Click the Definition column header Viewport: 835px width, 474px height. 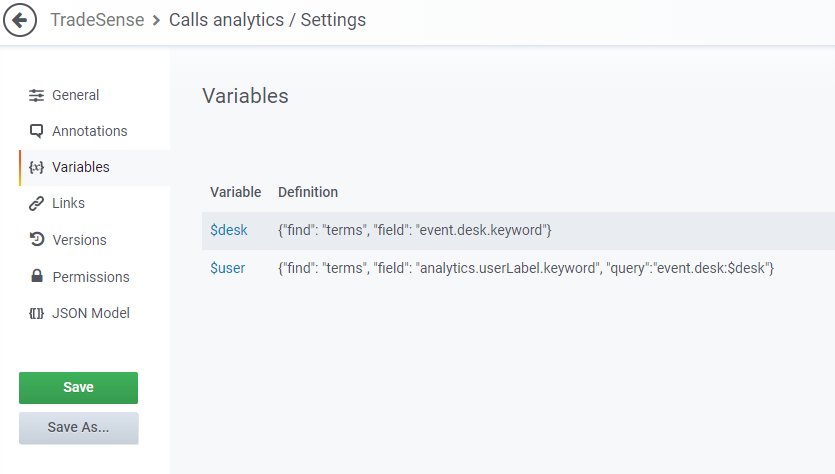(308, 192)
